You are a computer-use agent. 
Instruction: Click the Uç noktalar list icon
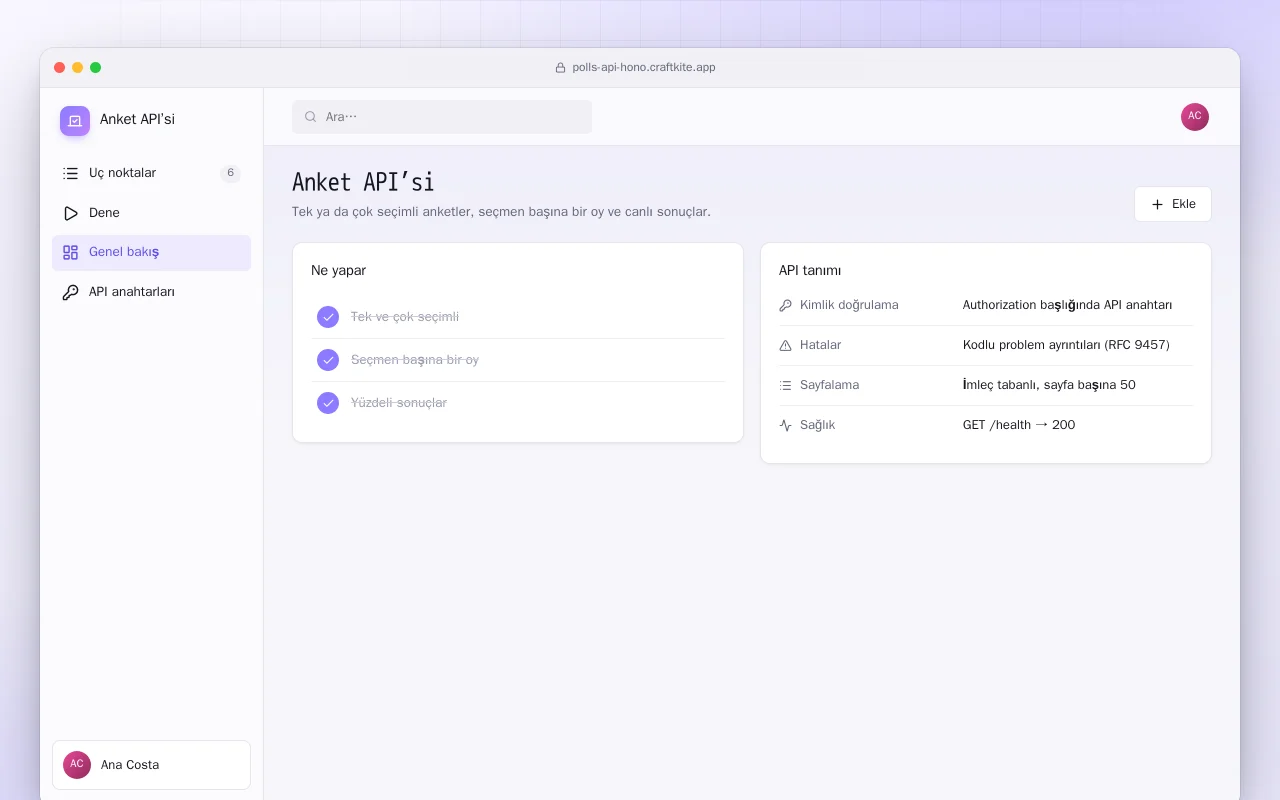pos(70,173)
